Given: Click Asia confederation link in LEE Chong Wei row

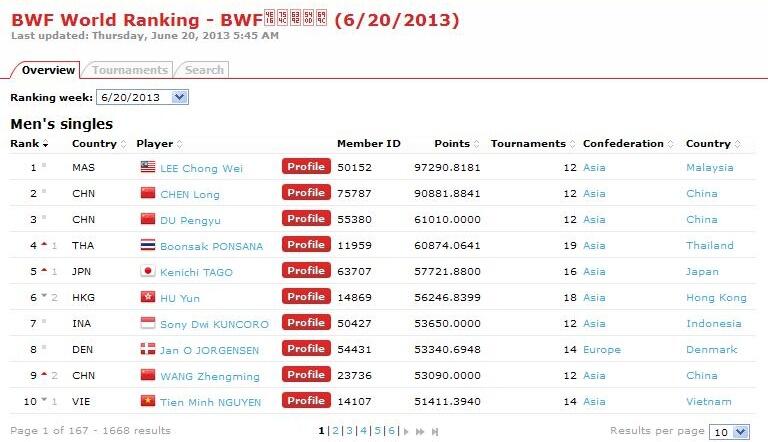Looking at the screenshot, I should tap(594, 168).
